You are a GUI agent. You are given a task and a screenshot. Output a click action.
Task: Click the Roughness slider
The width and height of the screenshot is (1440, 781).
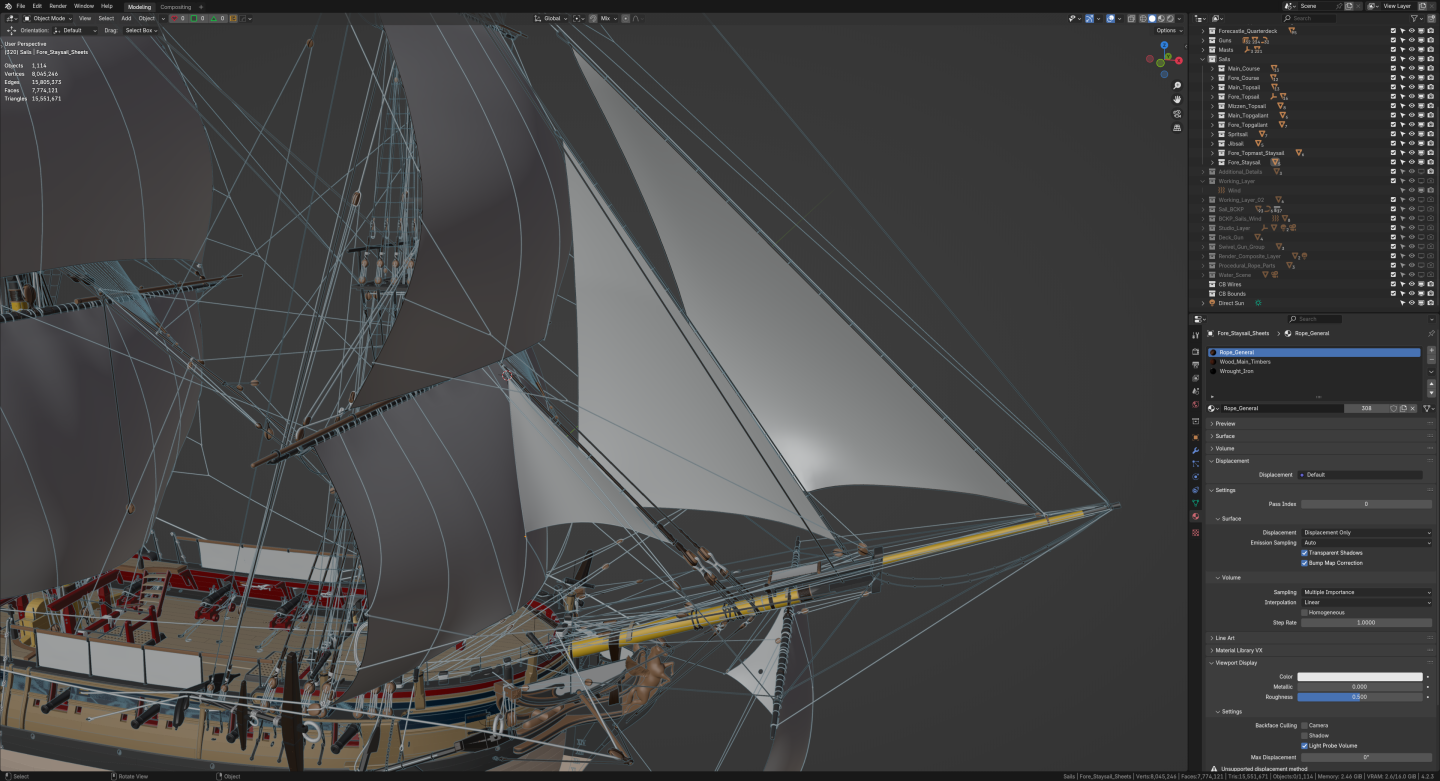click(1360, 697)
